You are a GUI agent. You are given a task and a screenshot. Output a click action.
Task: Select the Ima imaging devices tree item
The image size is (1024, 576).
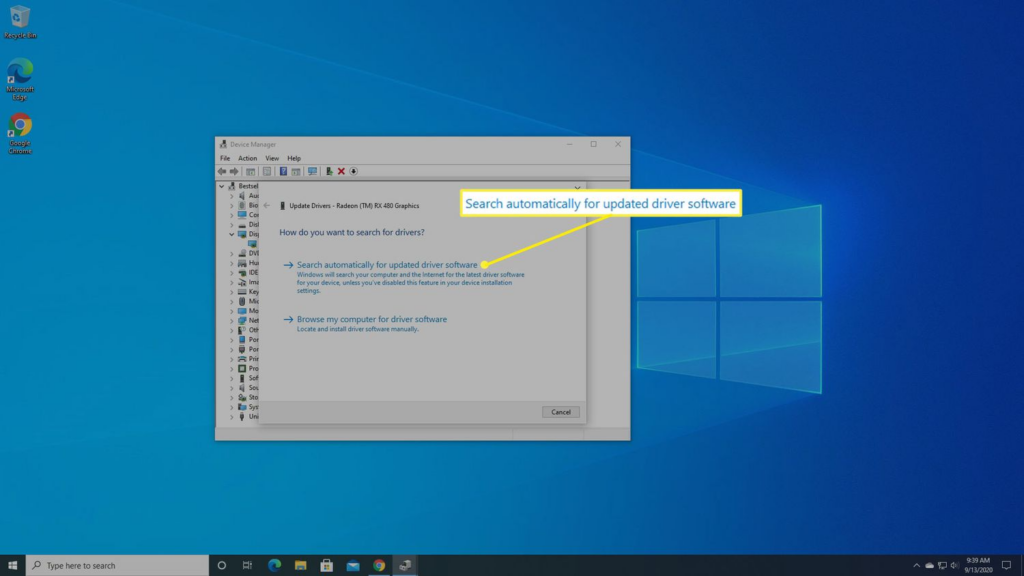pos(248,282)
